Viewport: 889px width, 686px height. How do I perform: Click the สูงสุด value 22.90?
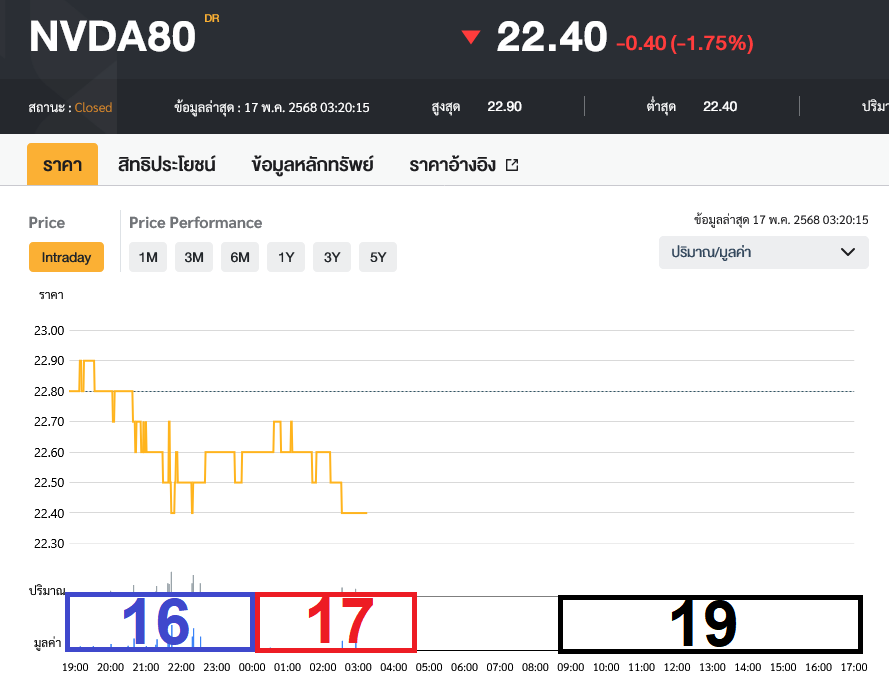click(x=505, y=107)
